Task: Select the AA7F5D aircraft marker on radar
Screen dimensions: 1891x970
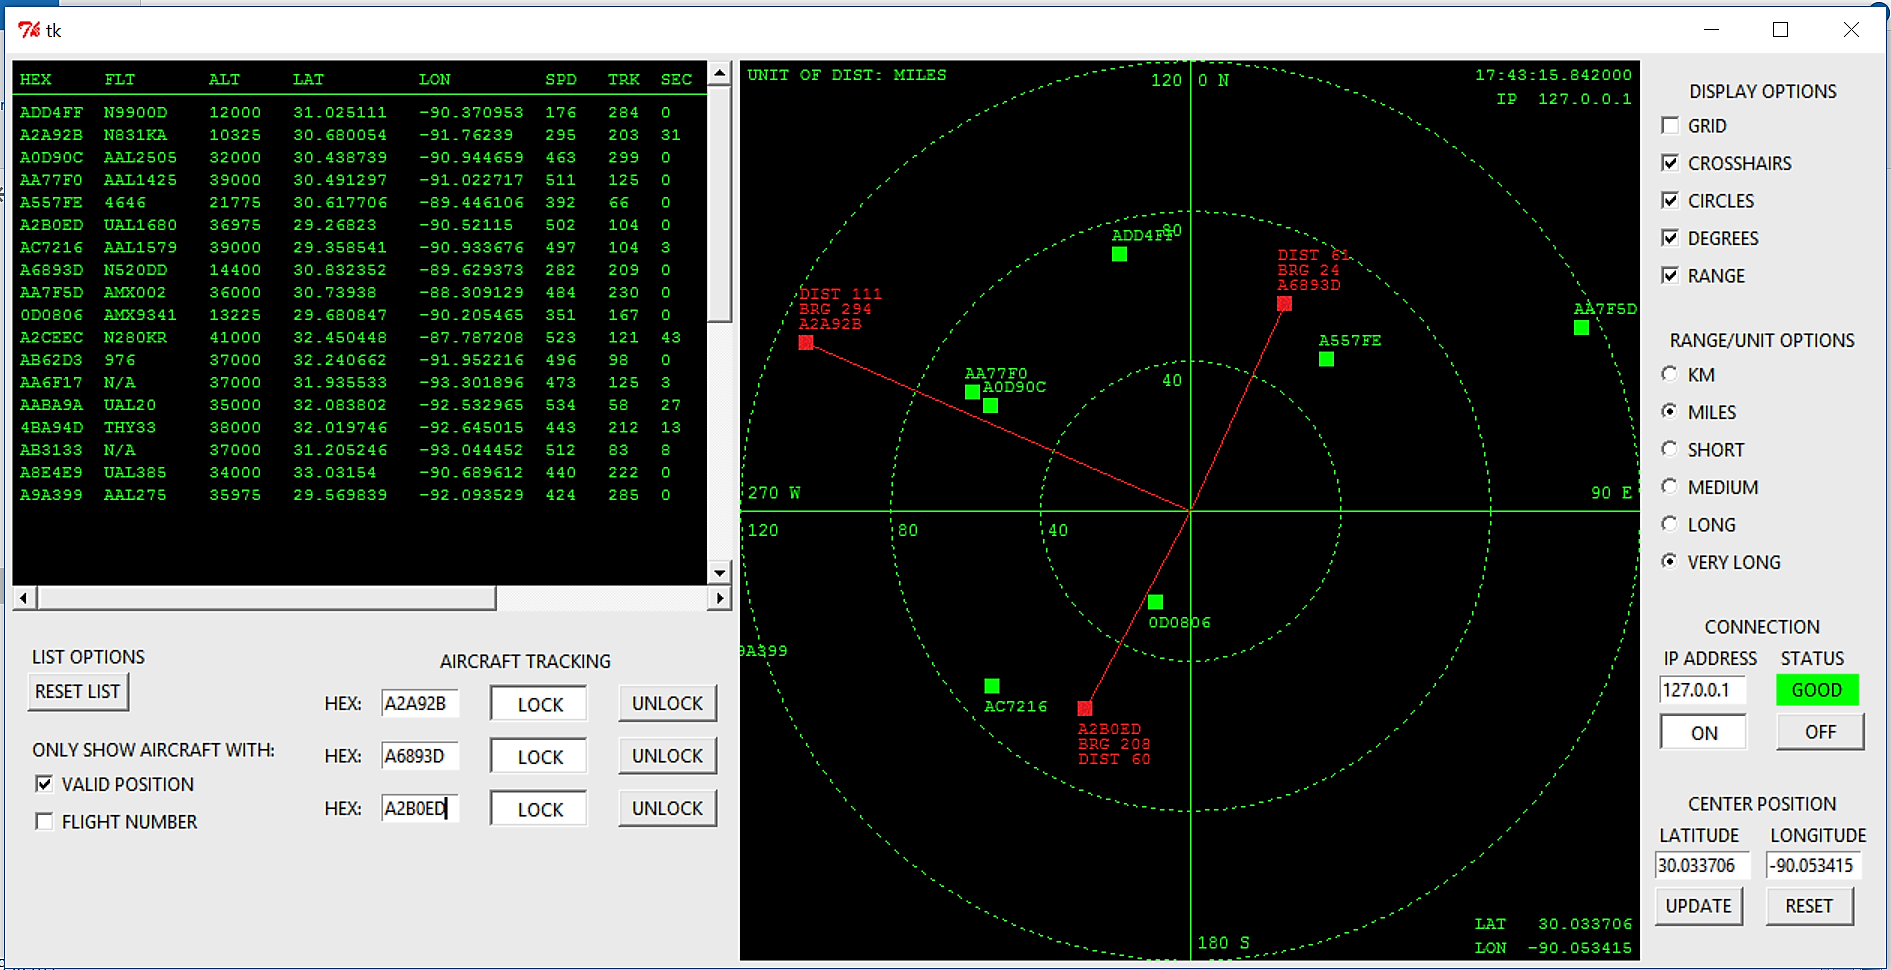Action: click(1581, 327)
